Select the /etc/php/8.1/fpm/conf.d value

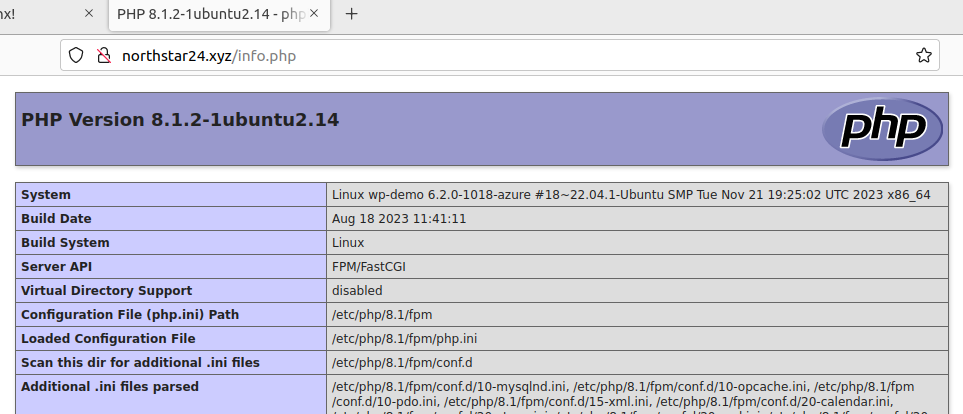402,362
